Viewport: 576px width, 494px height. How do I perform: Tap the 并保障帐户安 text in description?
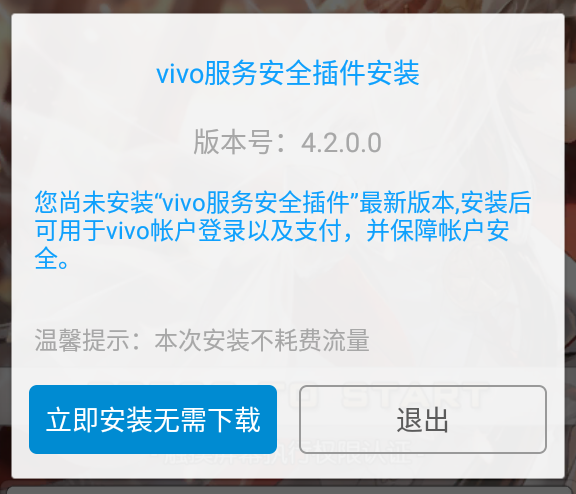[x=438, y=231]
